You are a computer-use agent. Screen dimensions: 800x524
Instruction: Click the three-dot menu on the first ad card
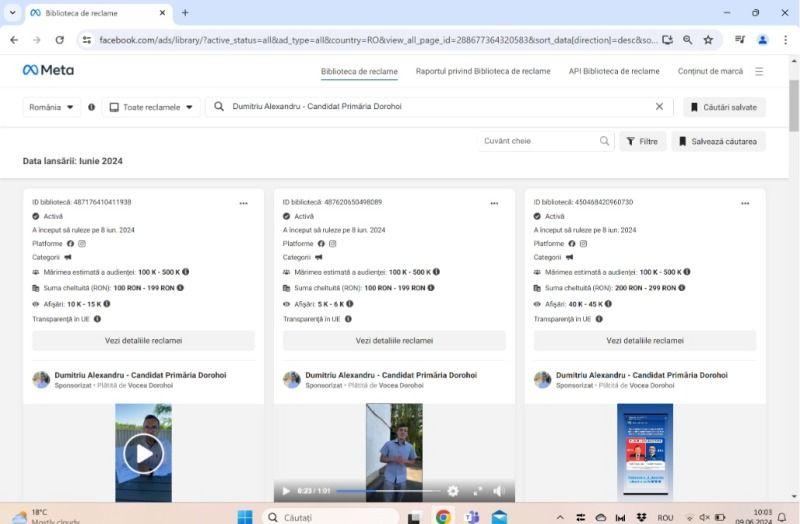243,203
